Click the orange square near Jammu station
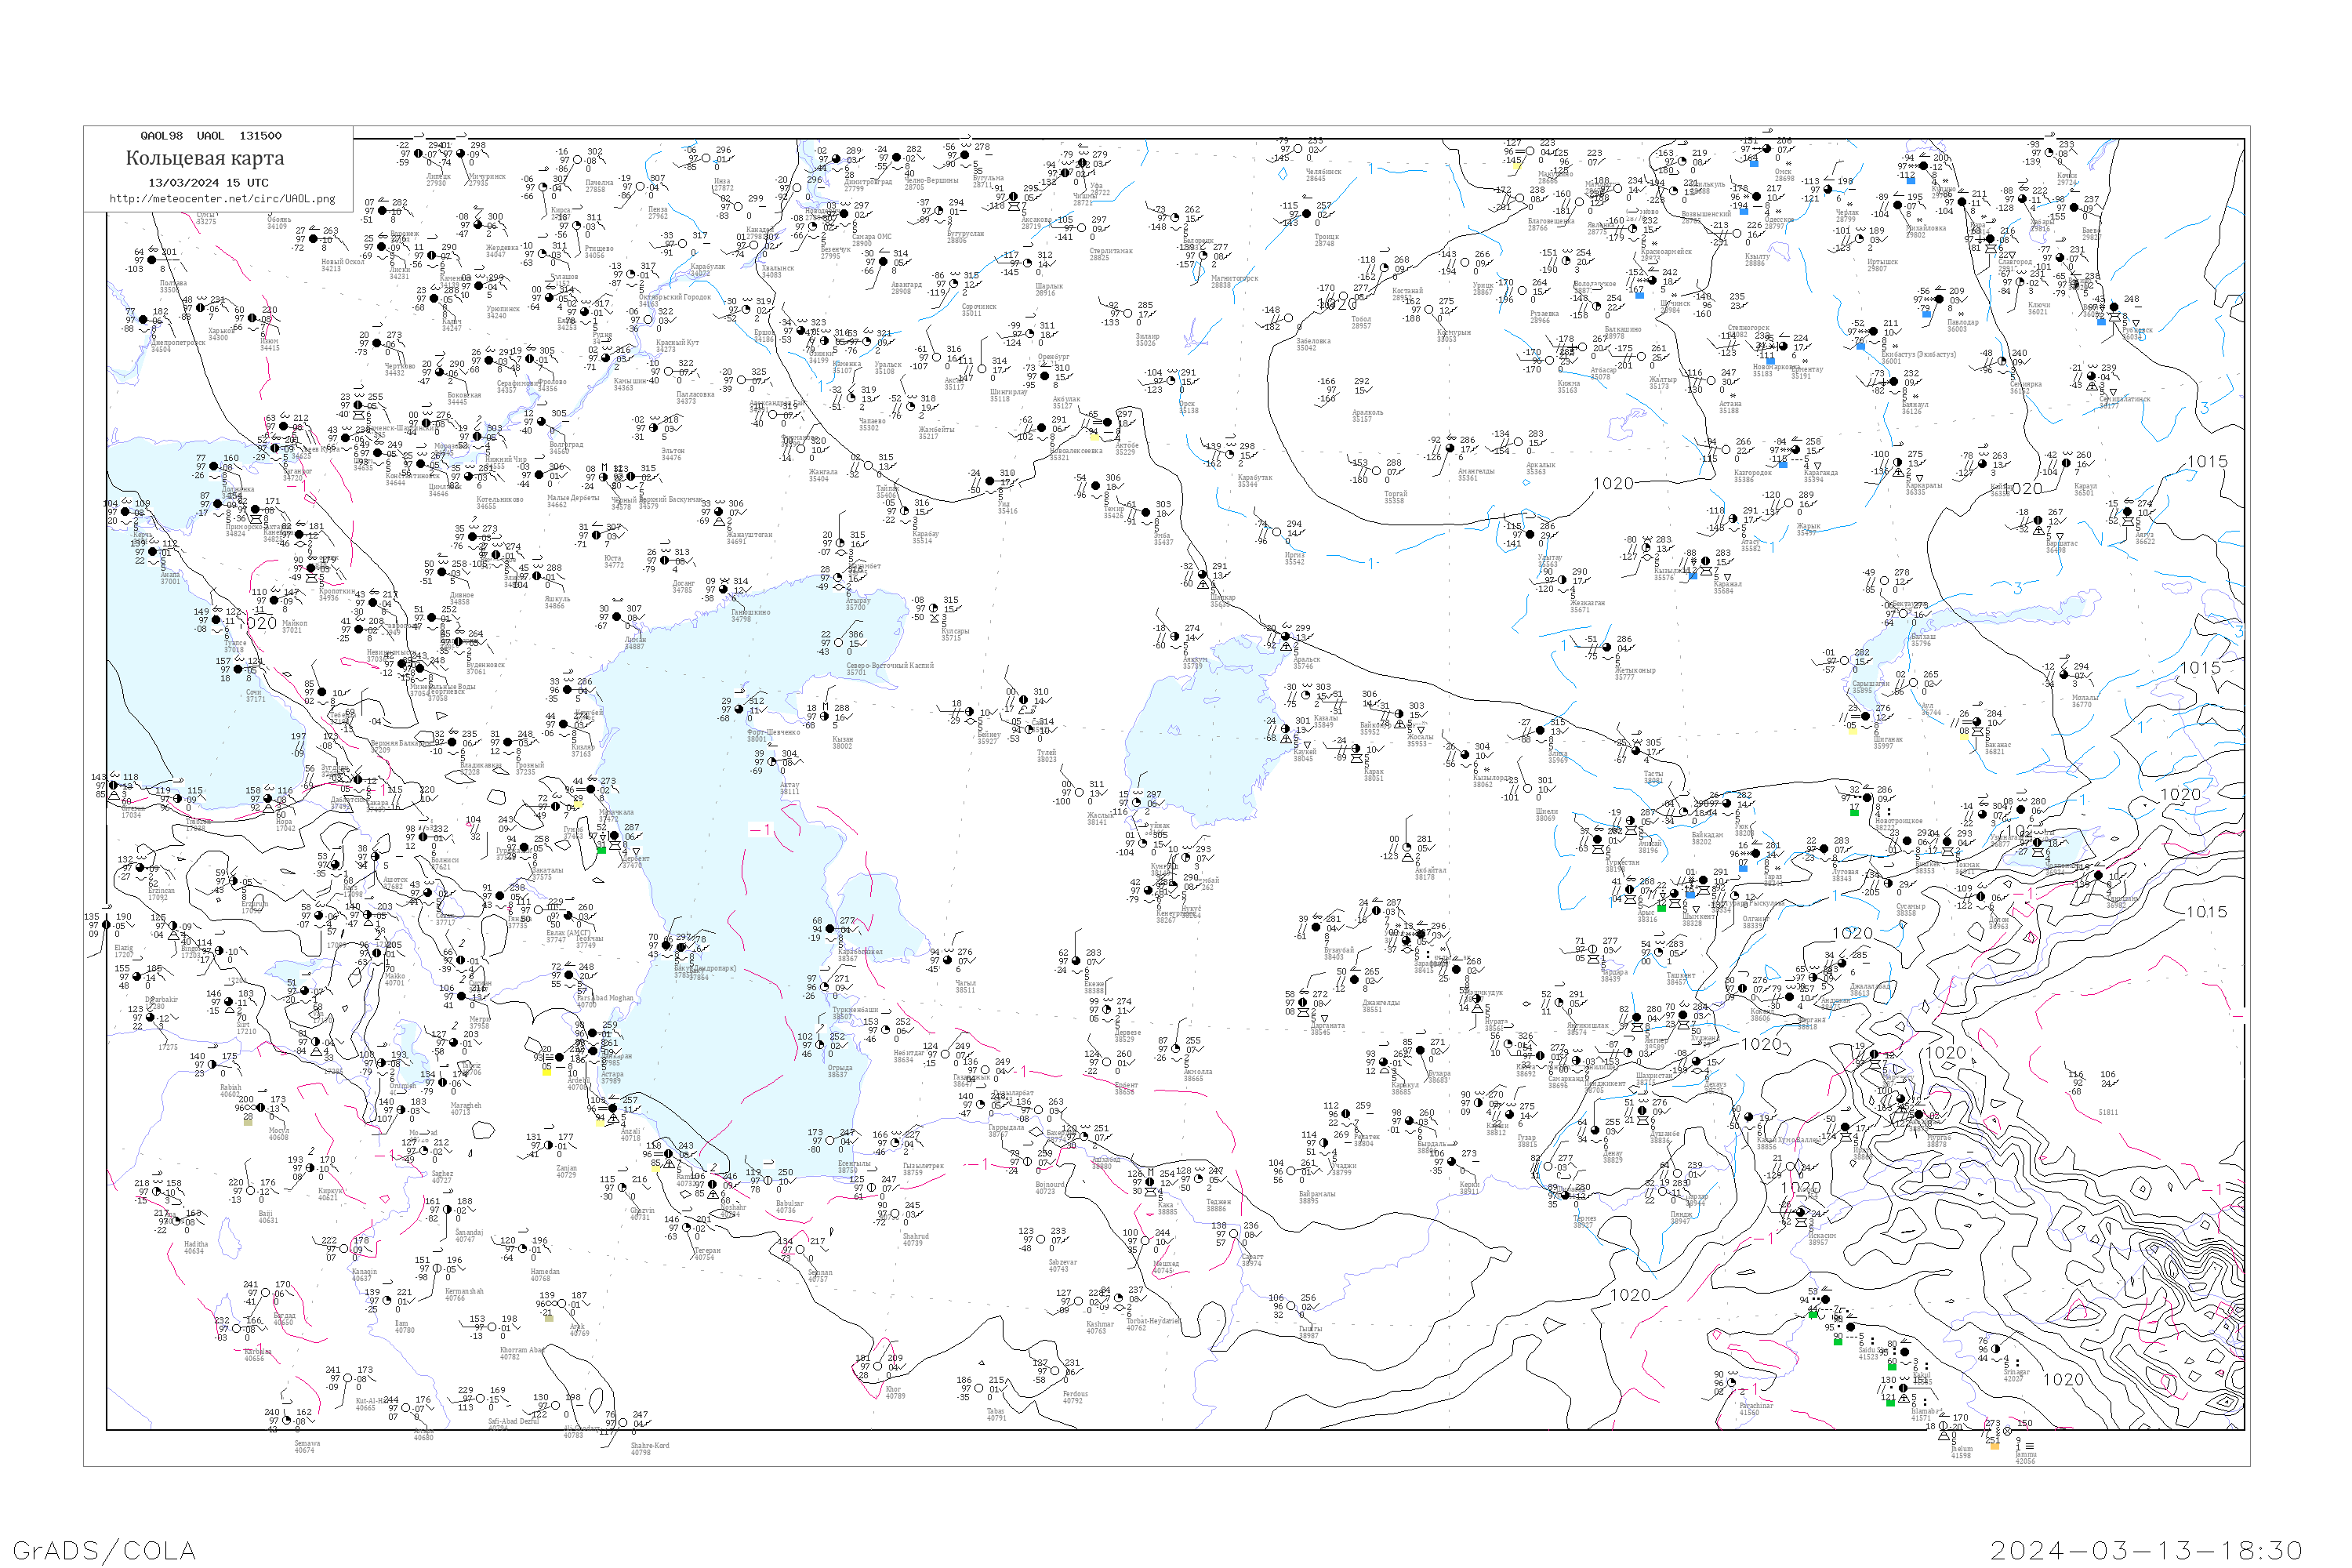 pos(1995,1446)
